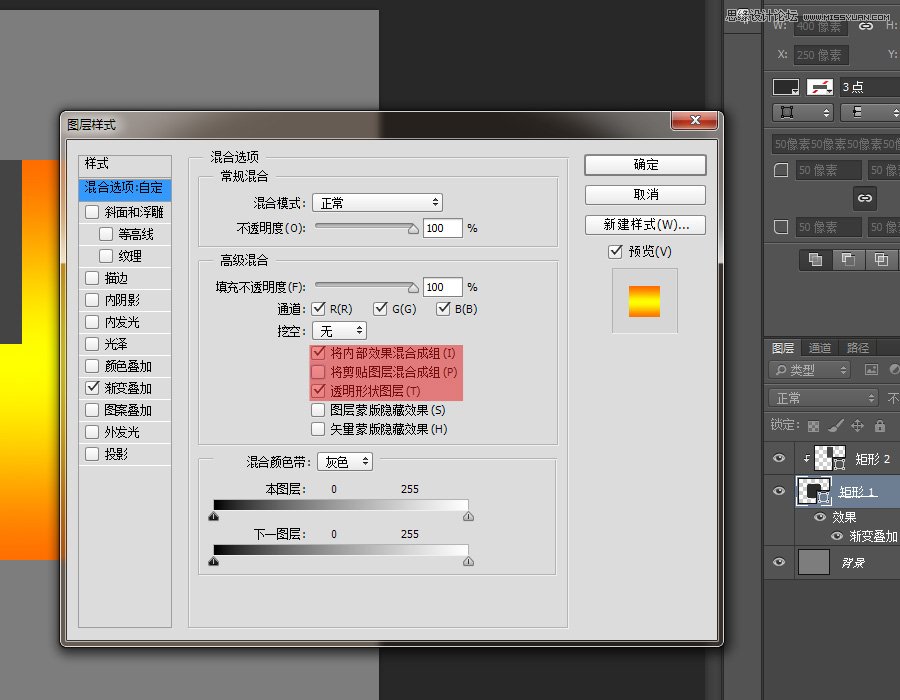Click the 新建样式(W)... button

click(645, 224)
